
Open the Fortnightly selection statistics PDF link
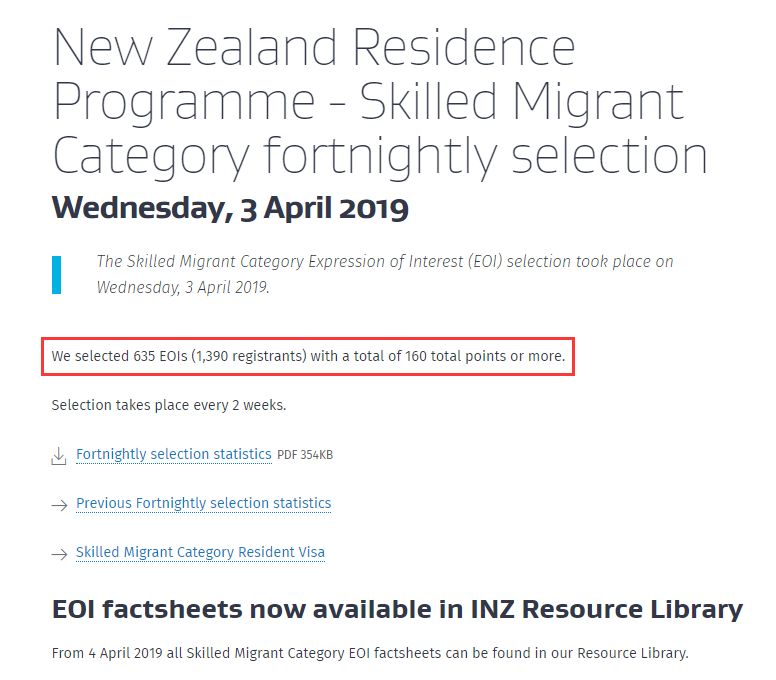(x=173, y=454)
